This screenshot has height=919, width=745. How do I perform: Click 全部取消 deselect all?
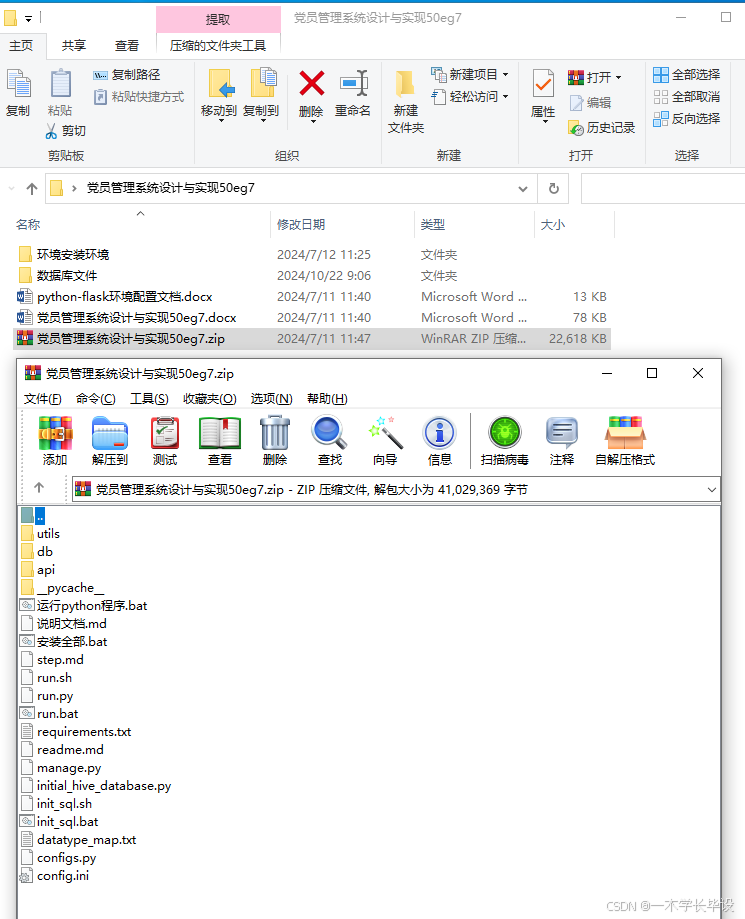[x=686, y=97]
